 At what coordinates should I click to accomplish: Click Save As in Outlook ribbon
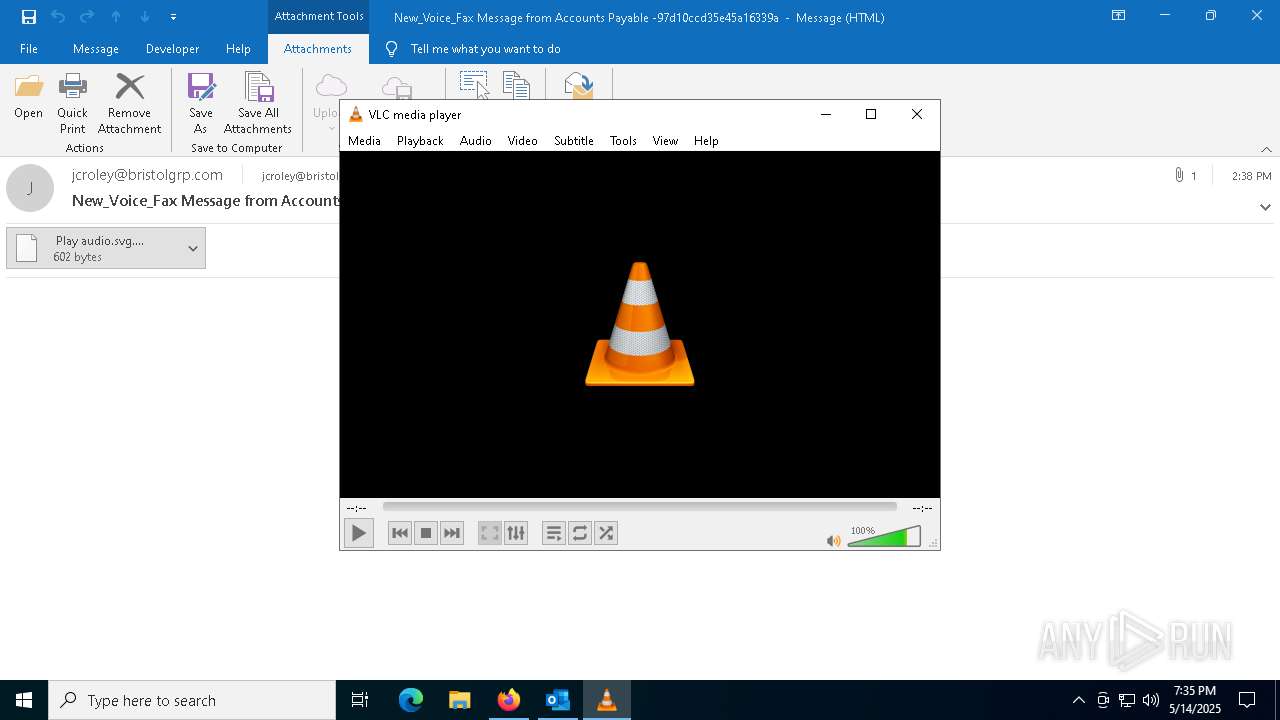click(x=201, y=104)
